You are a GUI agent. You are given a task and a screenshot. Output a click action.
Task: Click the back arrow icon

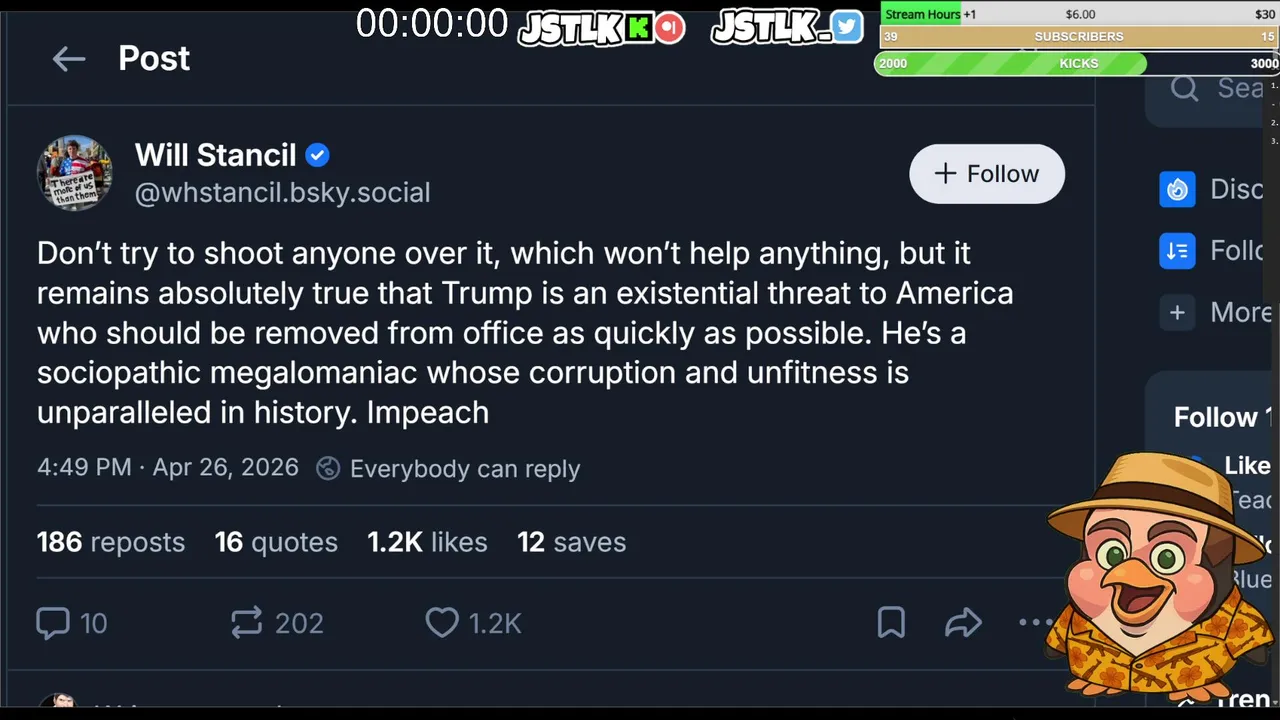pyautogui.click(x=69, y=59)
